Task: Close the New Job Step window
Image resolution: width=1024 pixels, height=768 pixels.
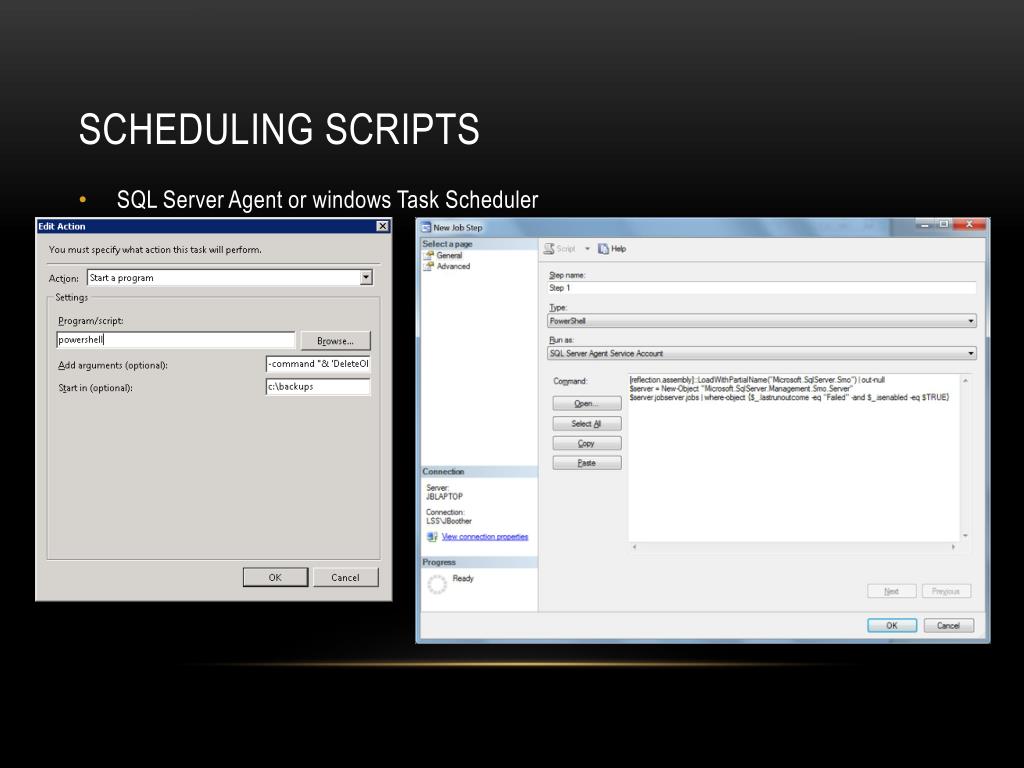Action: point(969,224)
